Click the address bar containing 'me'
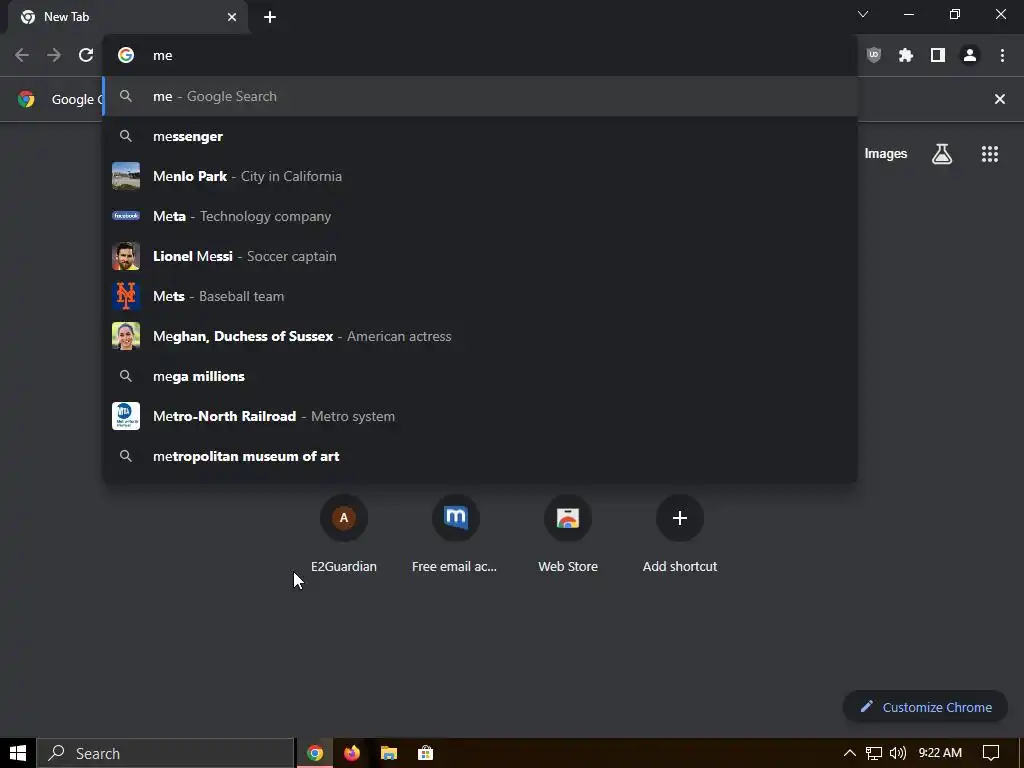 point(480,56)
